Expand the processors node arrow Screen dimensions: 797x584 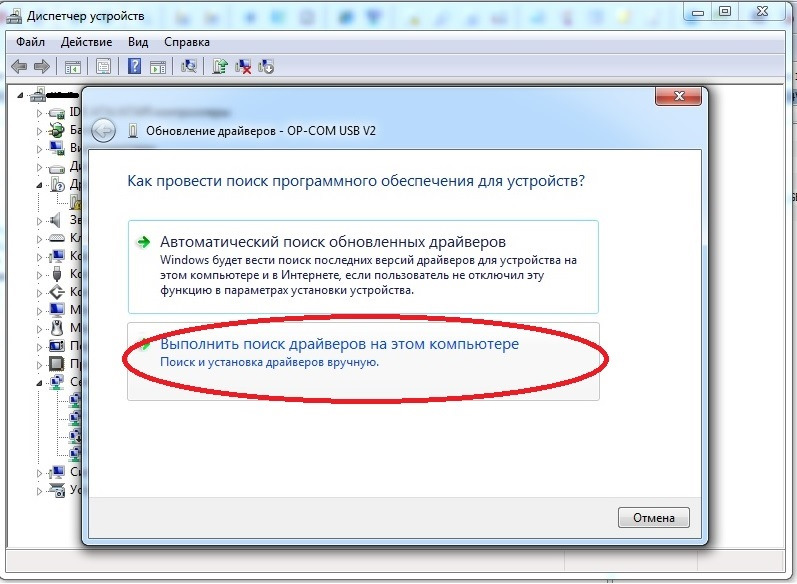pos(39,365)
